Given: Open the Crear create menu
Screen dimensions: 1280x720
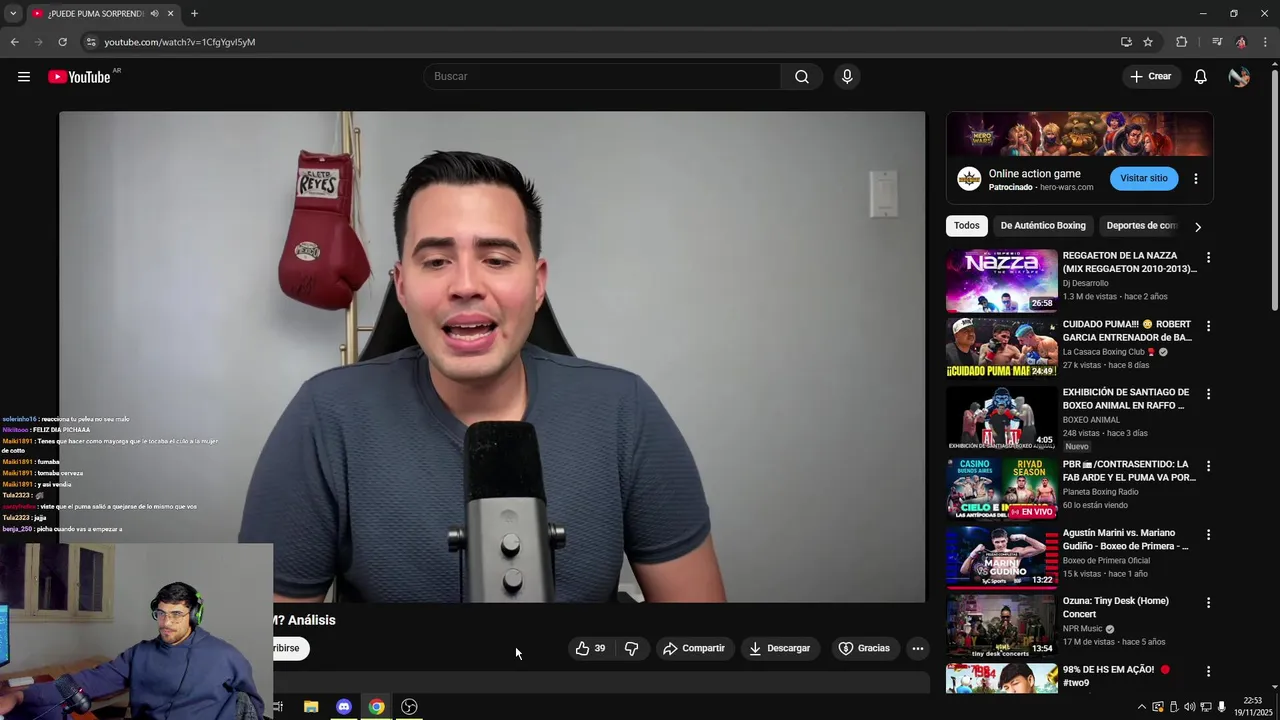Looking at the screenshot, I should 1151,76.
